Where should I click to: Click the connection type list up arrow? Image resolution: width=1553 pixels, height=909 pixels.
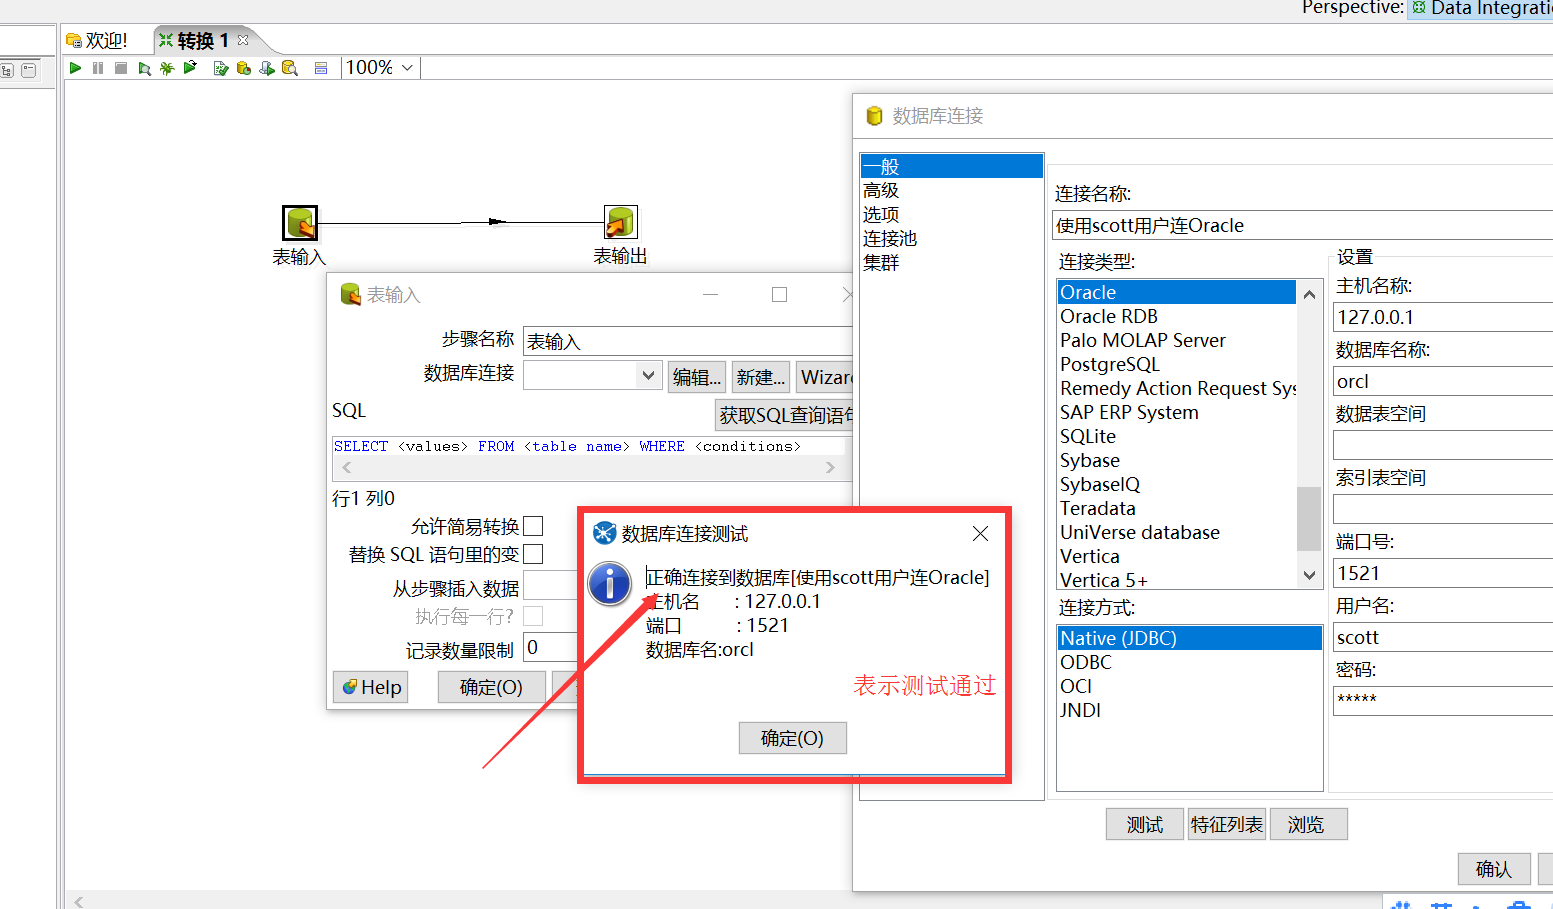coord(1309,294)
